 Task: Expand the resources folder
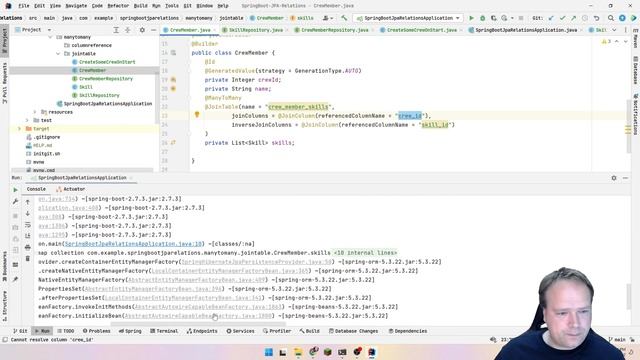point(35,112)
